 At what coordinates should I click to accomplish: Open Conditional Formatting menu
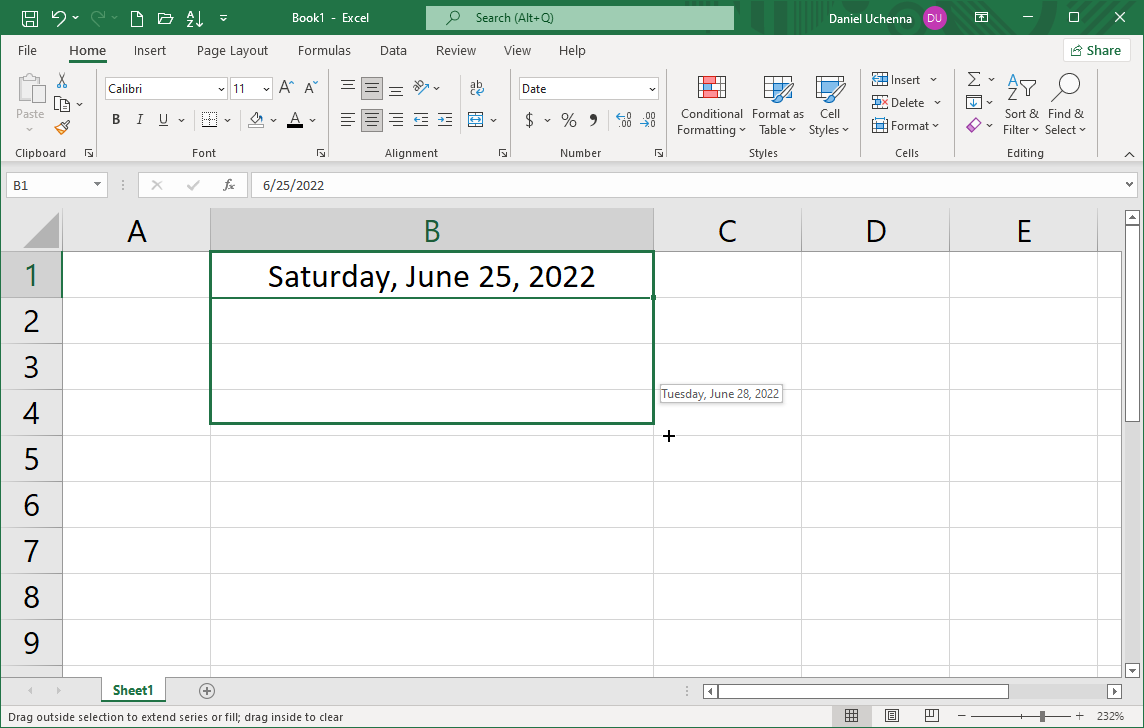[x=711, y=105]
